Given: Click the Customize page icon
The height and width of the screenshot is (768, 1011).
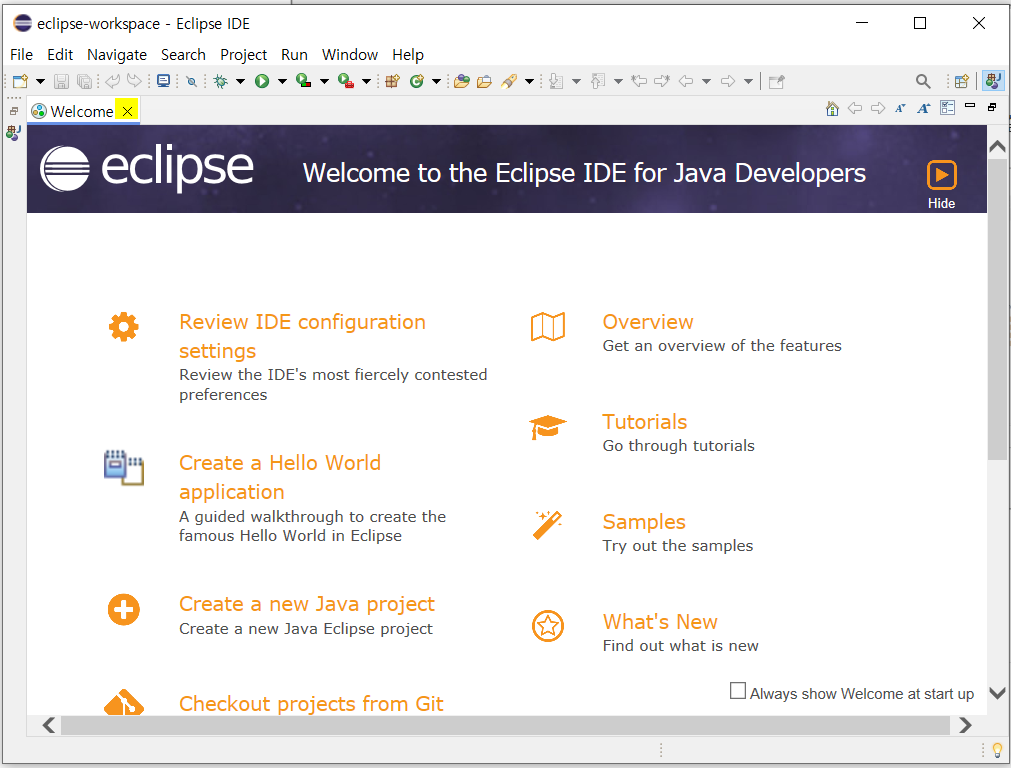Looking at the screenshot, I should tap(947, 108).
